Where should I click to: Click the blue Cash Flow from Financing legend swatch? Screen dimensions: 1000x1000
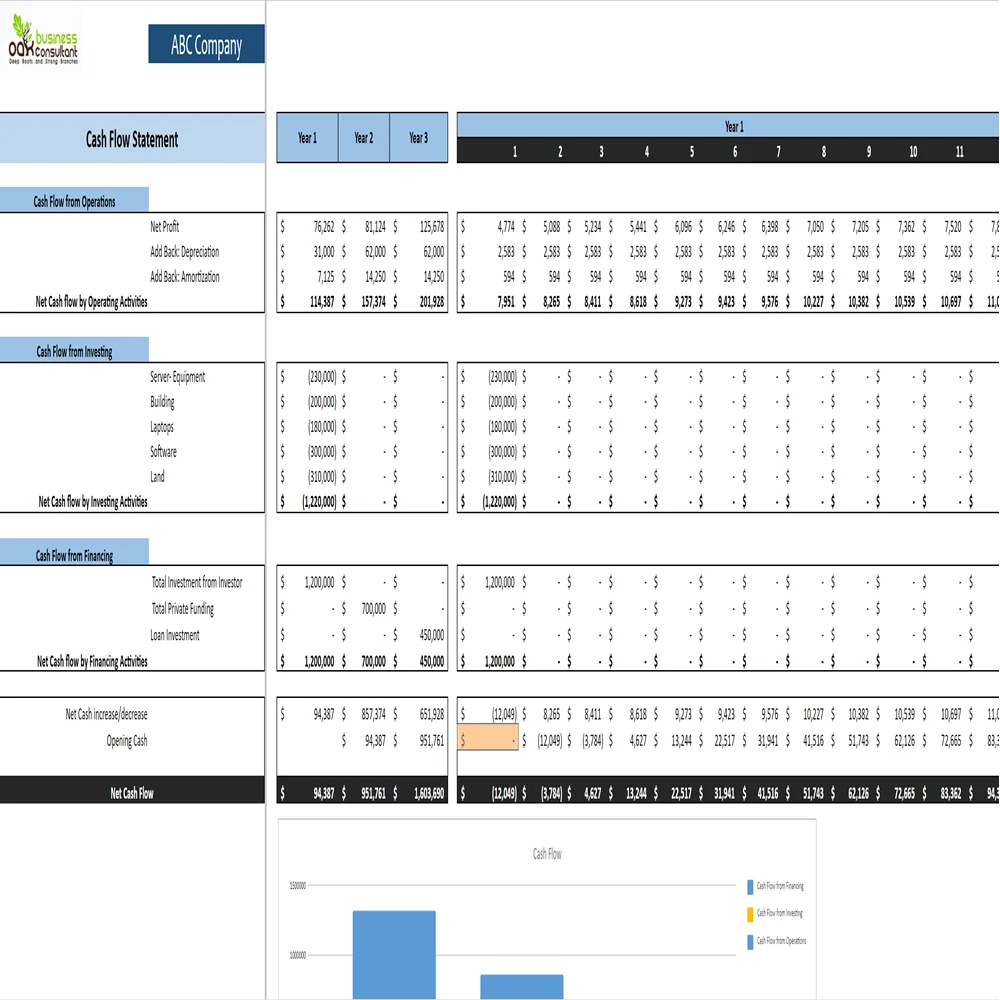coord(752,886)
